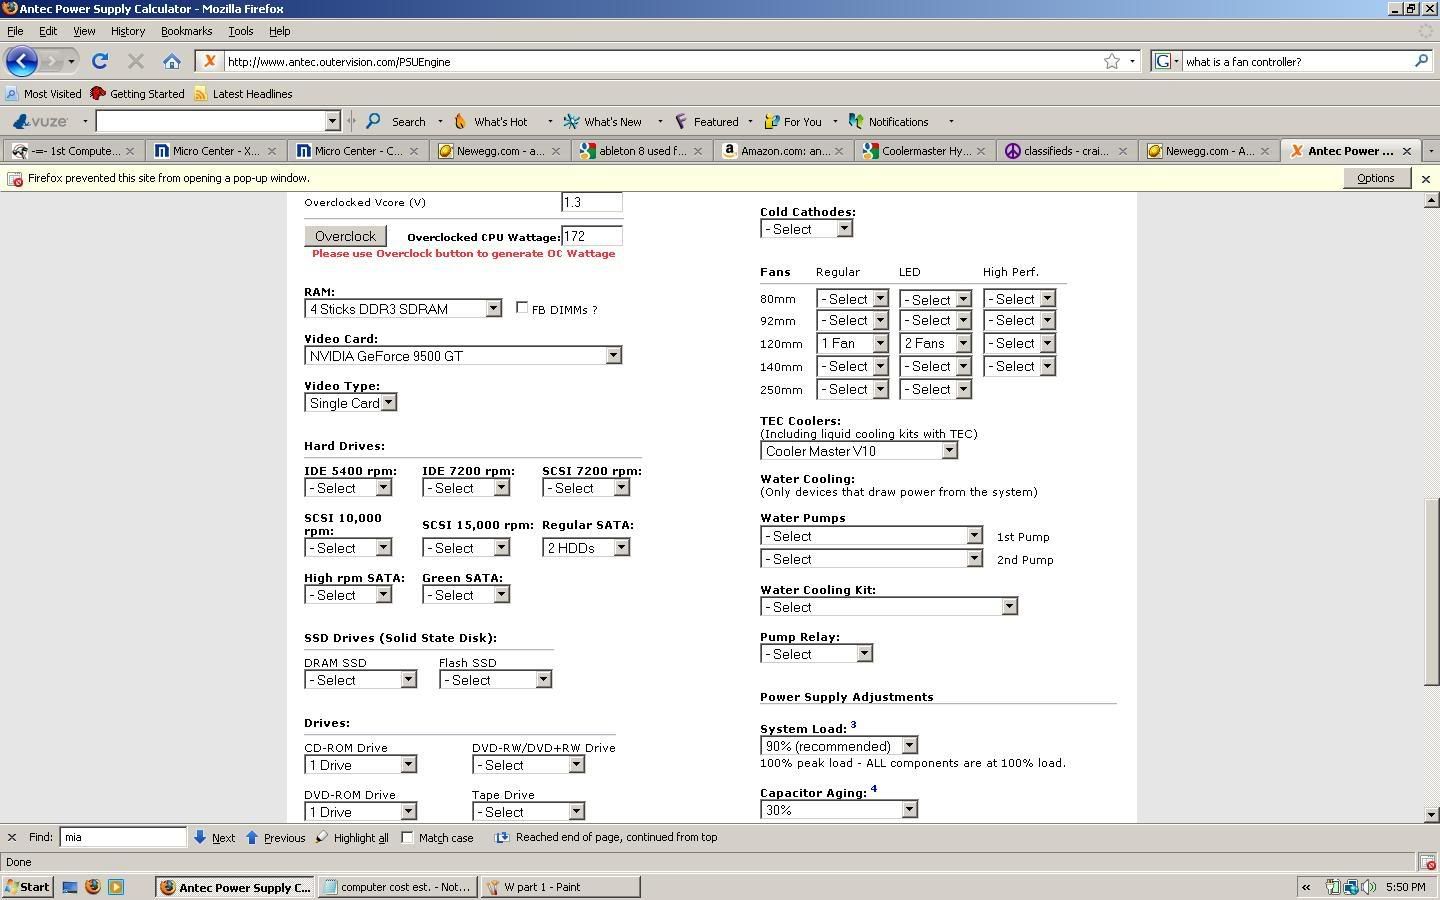Open Notifications toolbar item
This screenshot has width=1440, height=900.
[x=889, y=121]
